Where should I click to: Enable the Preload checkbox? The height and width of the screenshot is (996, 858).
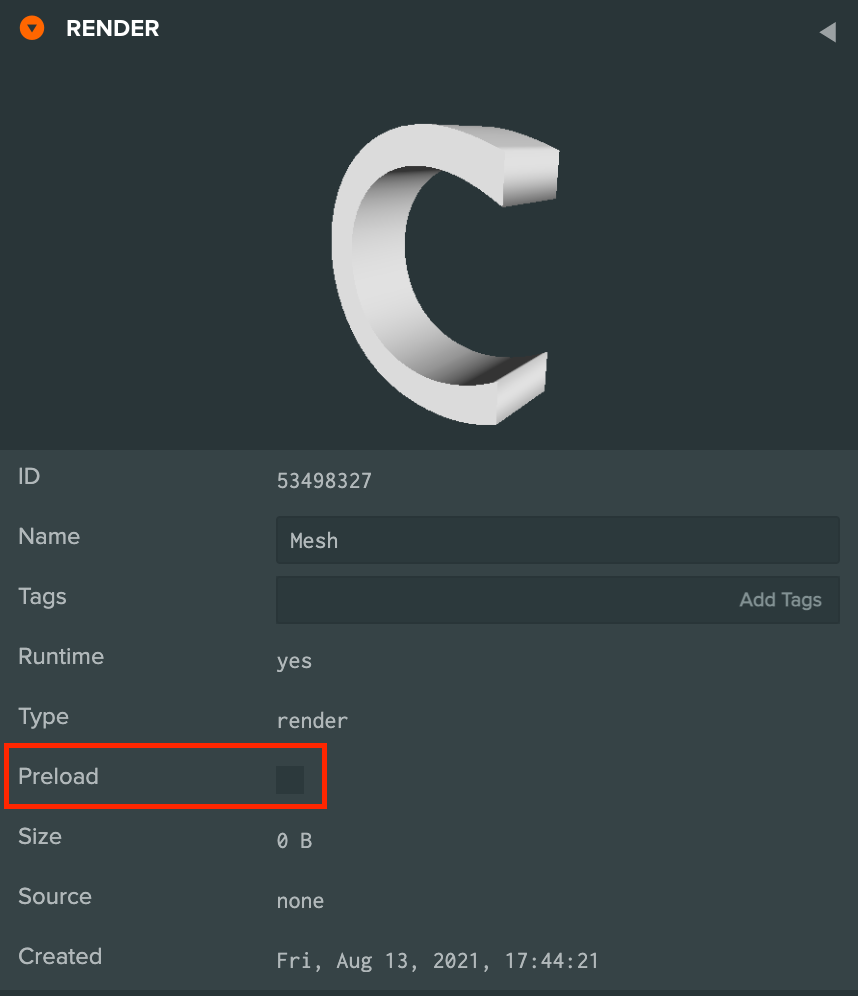pyautogui.click(x=290, y=779)
